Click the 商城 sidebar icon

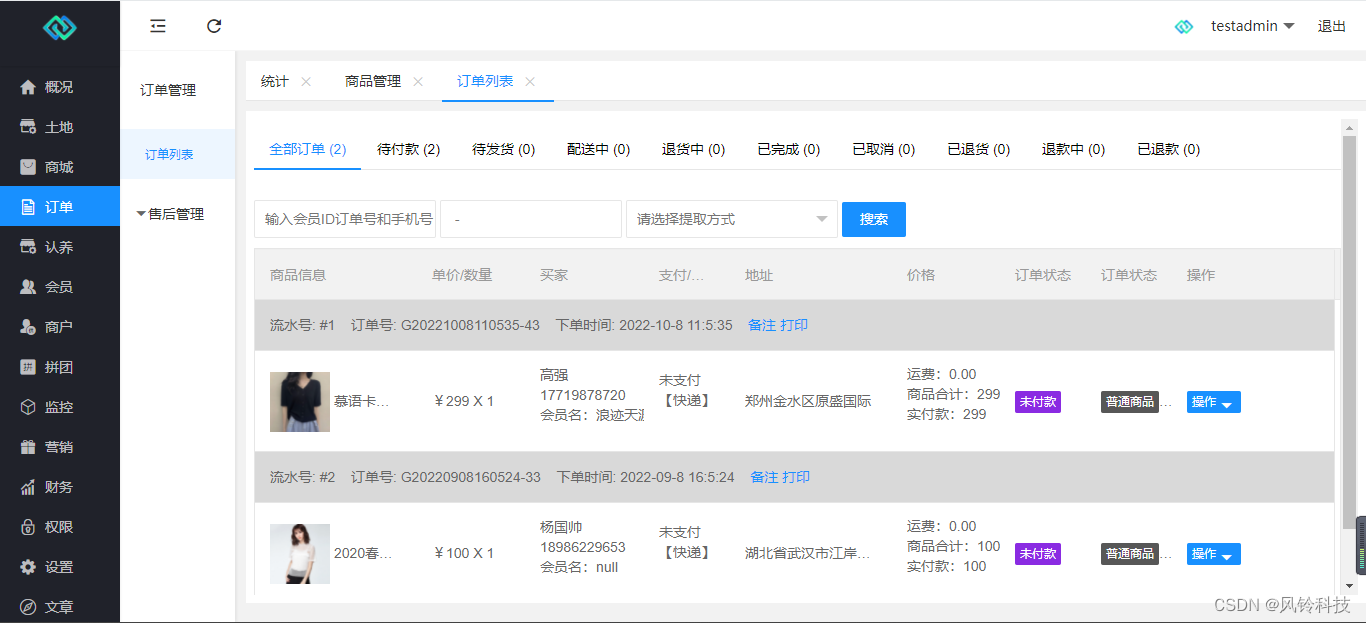28,167
